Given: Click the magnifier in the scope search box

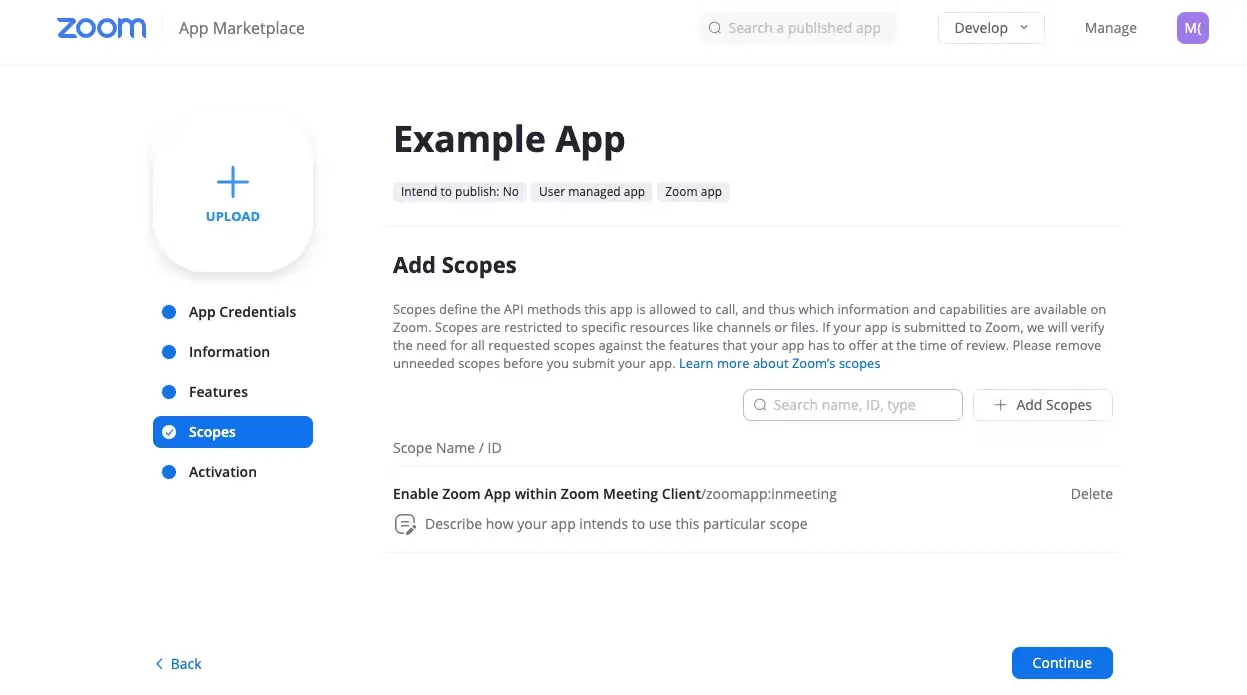Looking at the screenshot, I should (x=760, y=404).
